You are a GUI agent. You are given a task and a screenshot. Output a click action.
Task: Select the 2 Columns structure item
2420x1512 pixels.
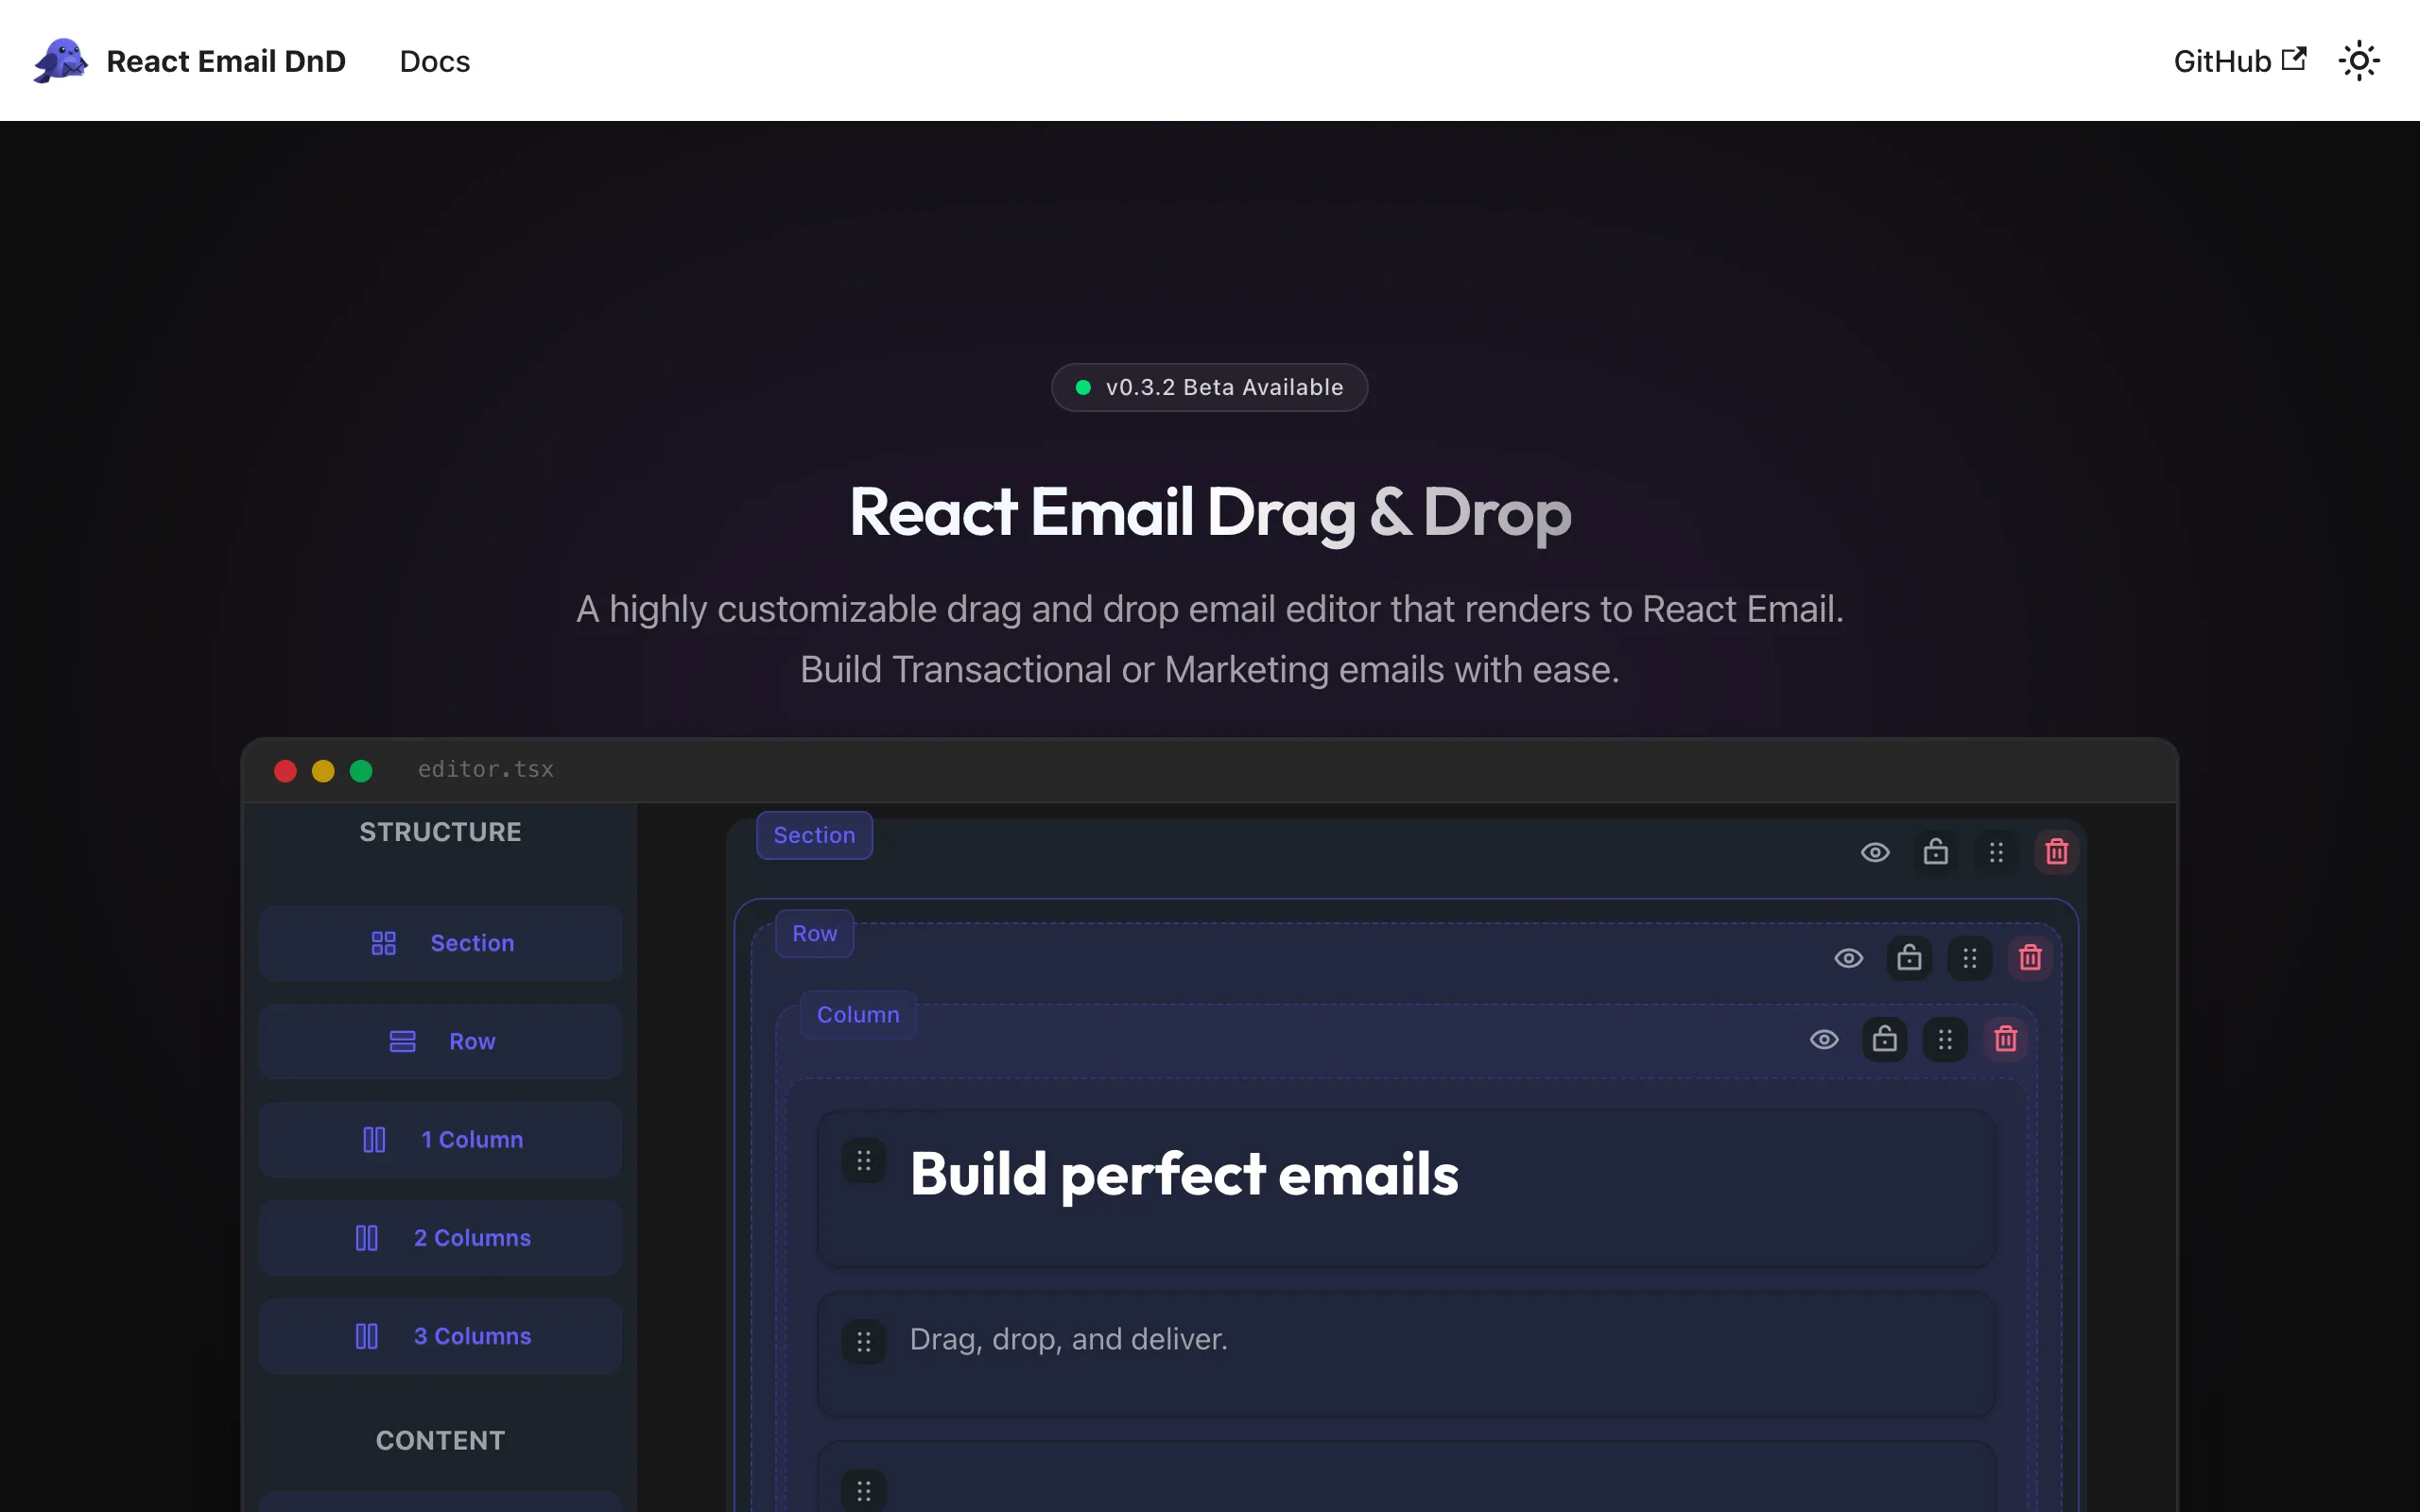click(x=440, y=1238)
